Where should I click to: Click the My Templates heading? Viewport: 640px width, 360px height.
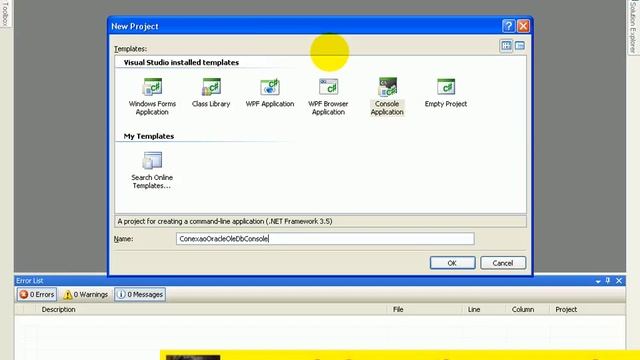coord(149,136)
